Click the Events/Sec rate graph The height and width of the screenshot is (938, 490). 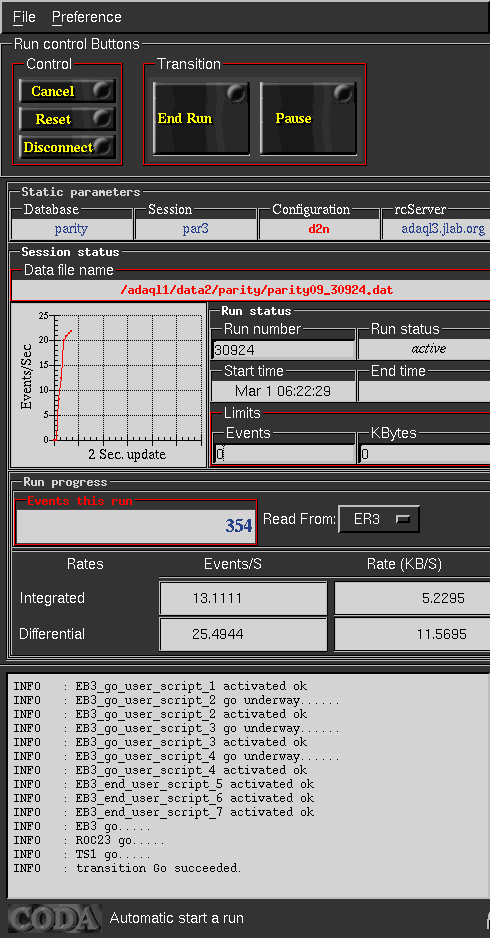click(108, 385)
